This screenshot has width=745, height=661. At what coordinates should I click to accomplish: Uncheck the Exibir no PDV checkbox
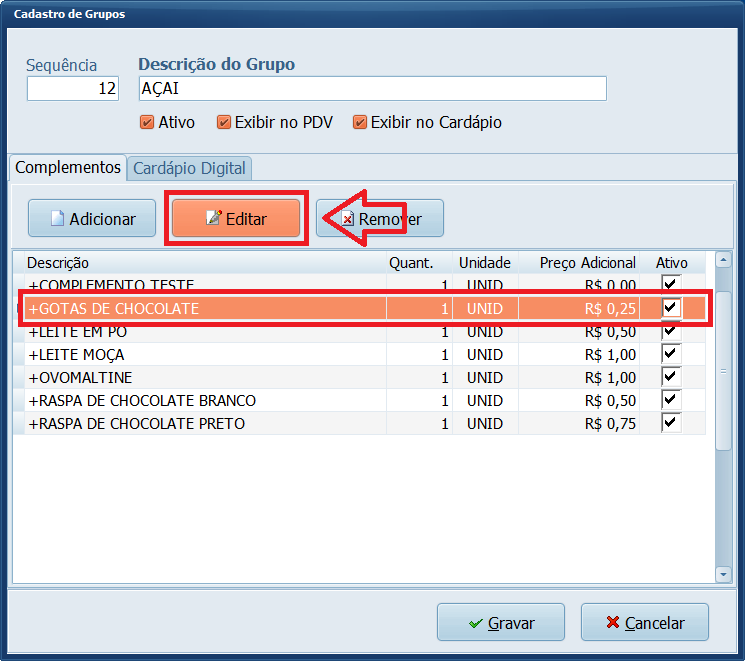pos(224,123)
